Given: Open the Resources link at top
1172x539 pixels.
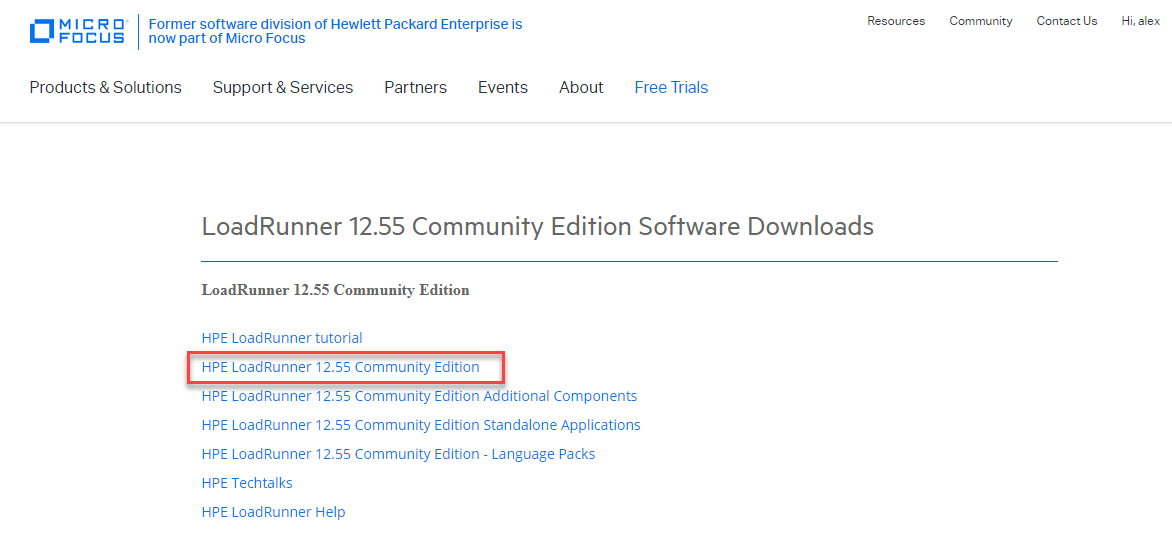Looking at the screenshot, I should coord(895,21).
